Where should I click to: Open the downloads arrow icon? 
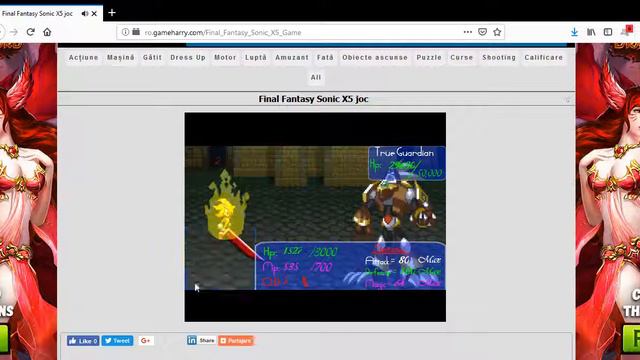click(574, 32)
